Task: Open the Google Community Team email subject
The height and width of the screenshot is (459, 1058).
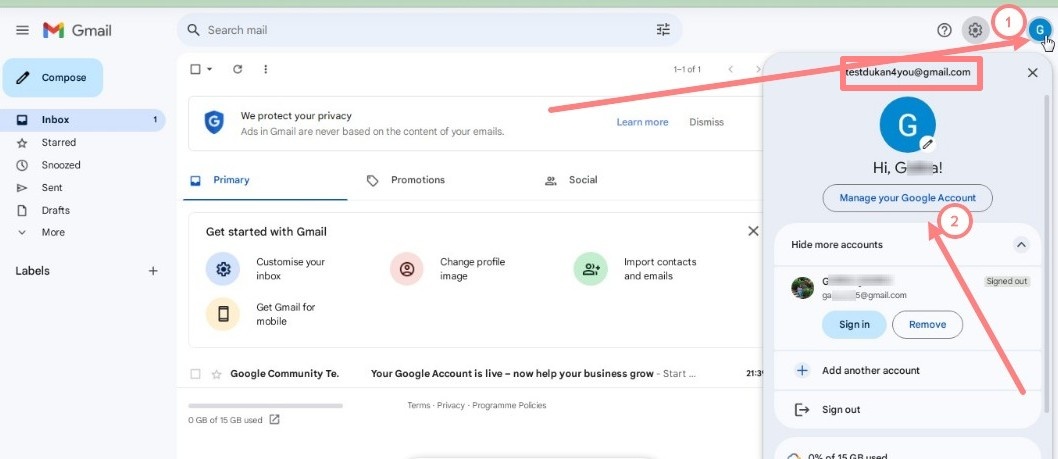Action: coord(512,374)
